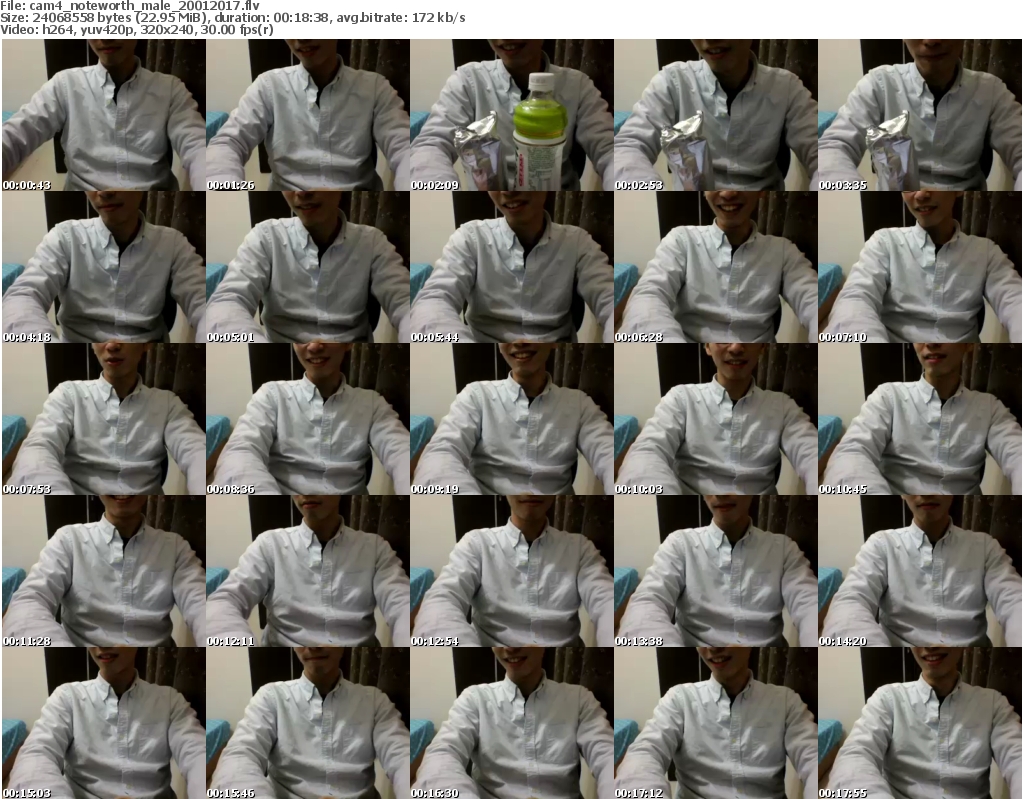The height and width of the screenshot is (799, 1024).
Task: Open the frame labeled 00:10:03
Action: pyautogui.click(x=716, y=419)
